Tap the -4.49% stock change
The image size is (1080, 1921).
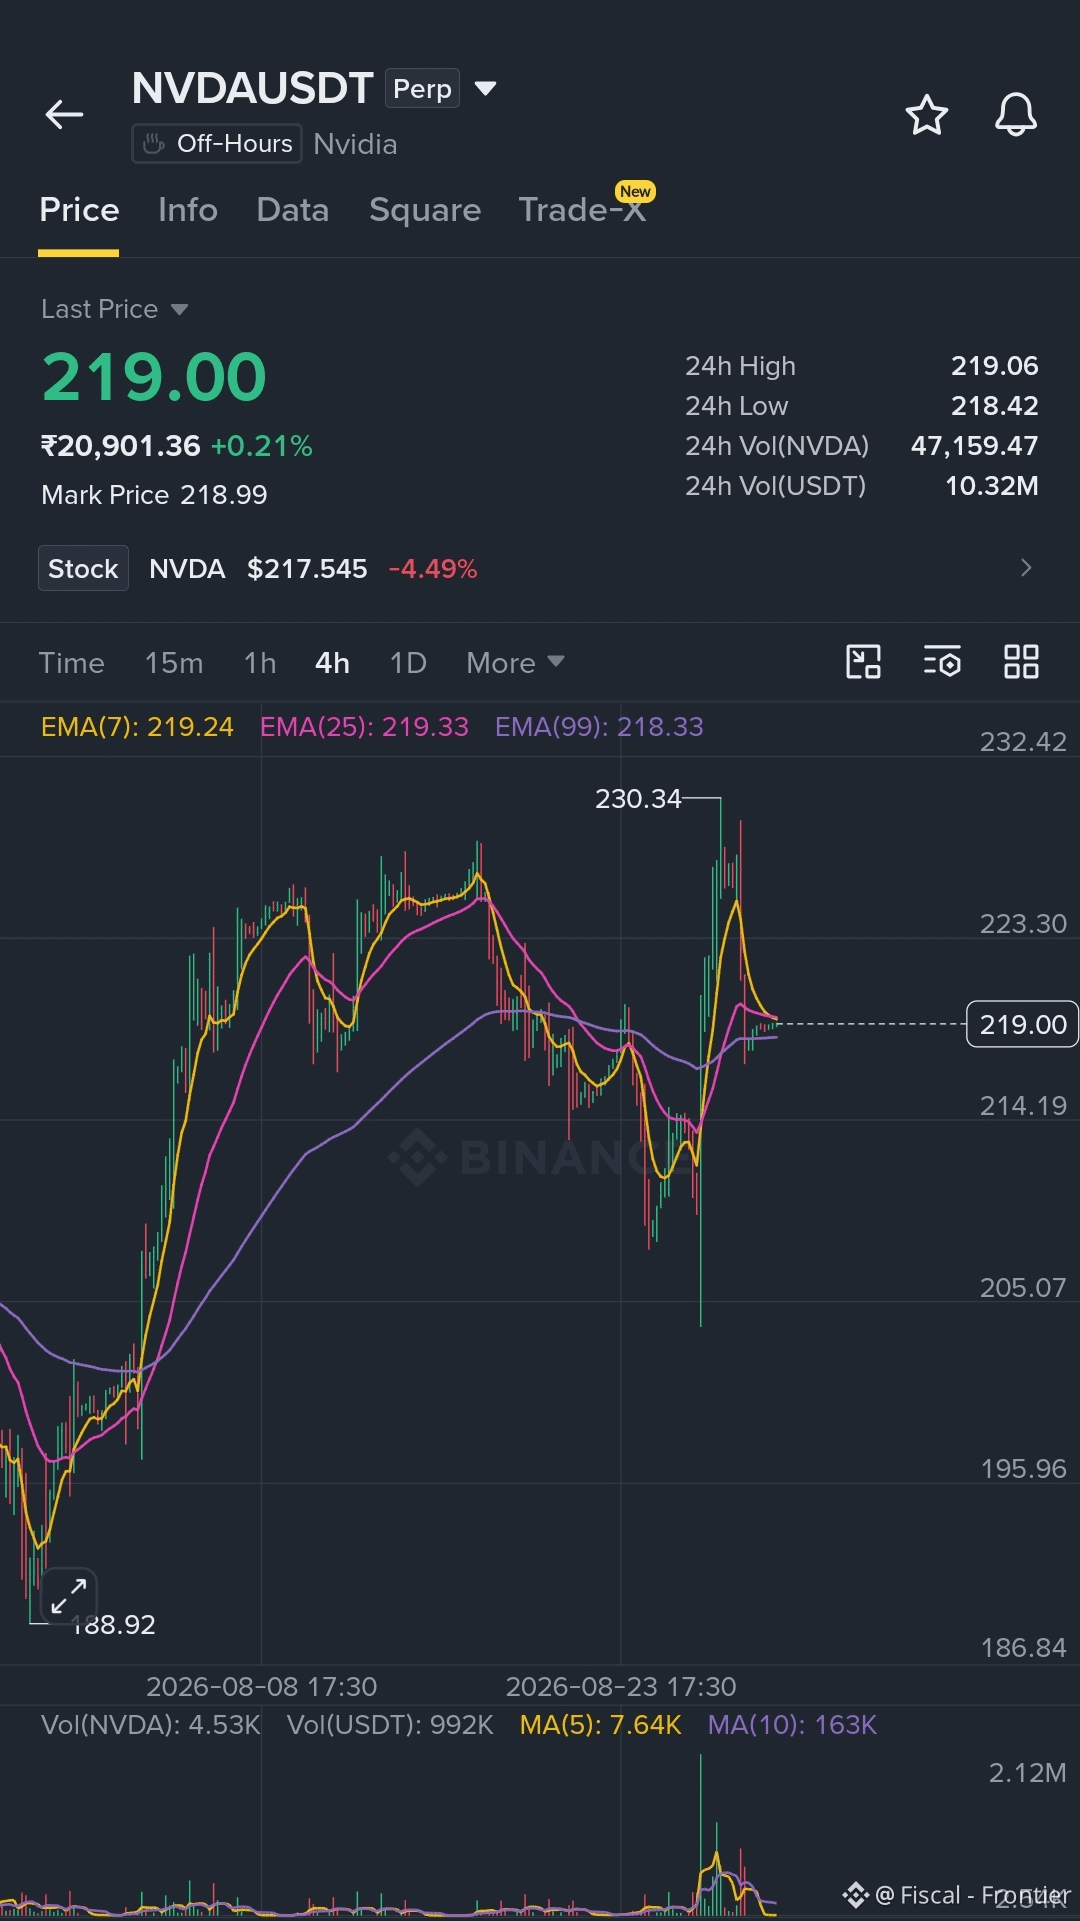(432, 569)
